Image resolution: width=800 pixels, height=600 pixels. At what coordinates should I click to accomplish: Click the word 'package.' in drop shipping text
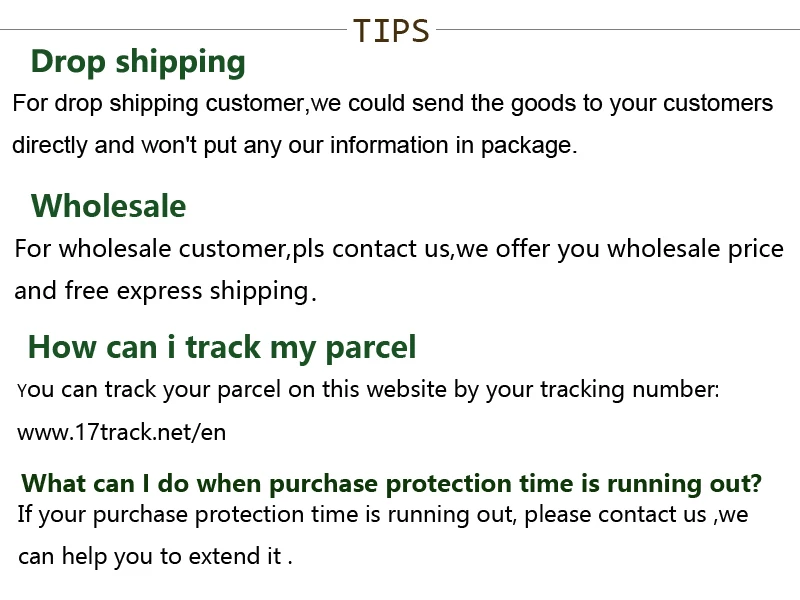coord(529,146)
